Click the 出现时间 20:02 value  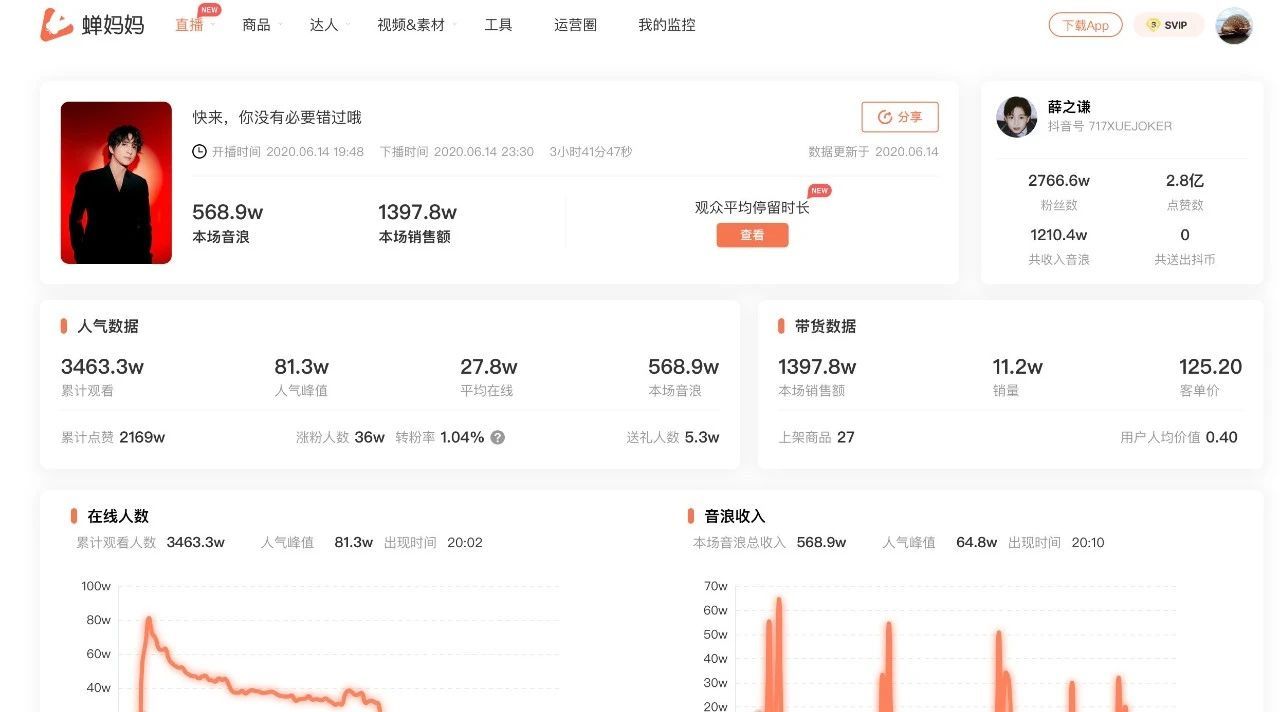465,543
